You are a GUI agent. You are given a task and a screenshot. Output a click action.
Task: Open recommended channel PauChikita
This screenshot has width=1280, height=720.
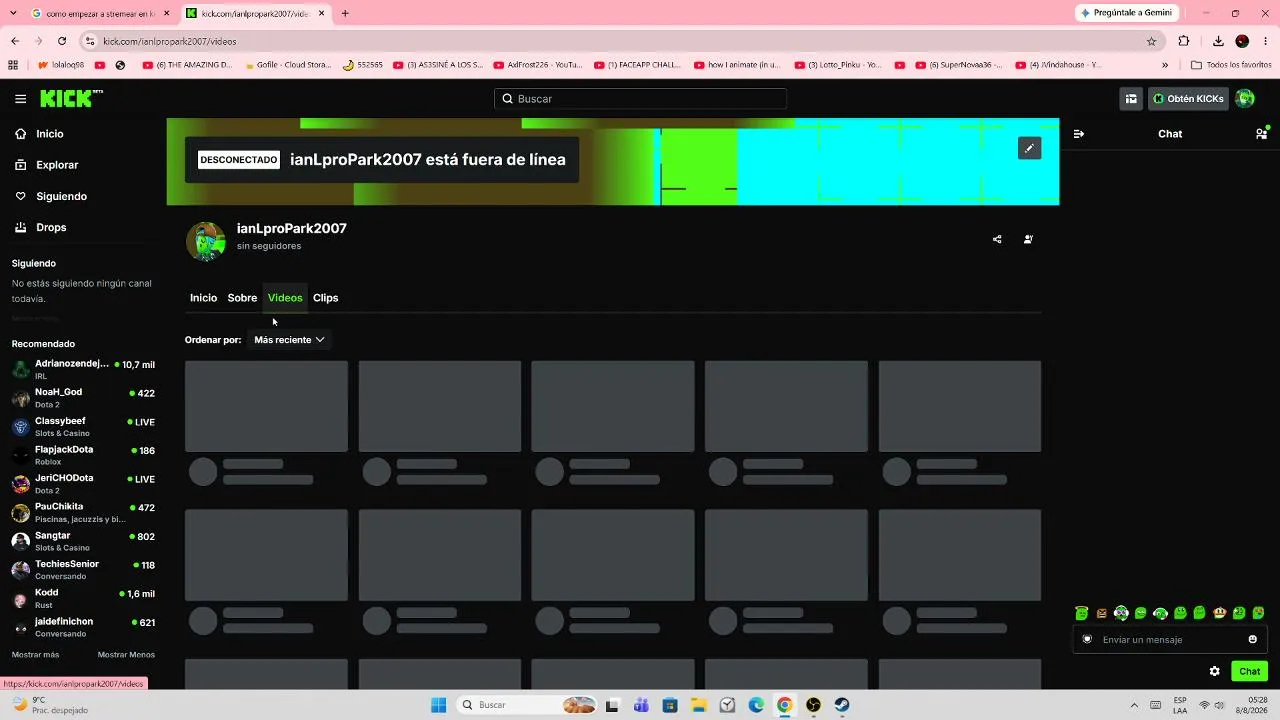pyautogui.click(x=83, y=513)
